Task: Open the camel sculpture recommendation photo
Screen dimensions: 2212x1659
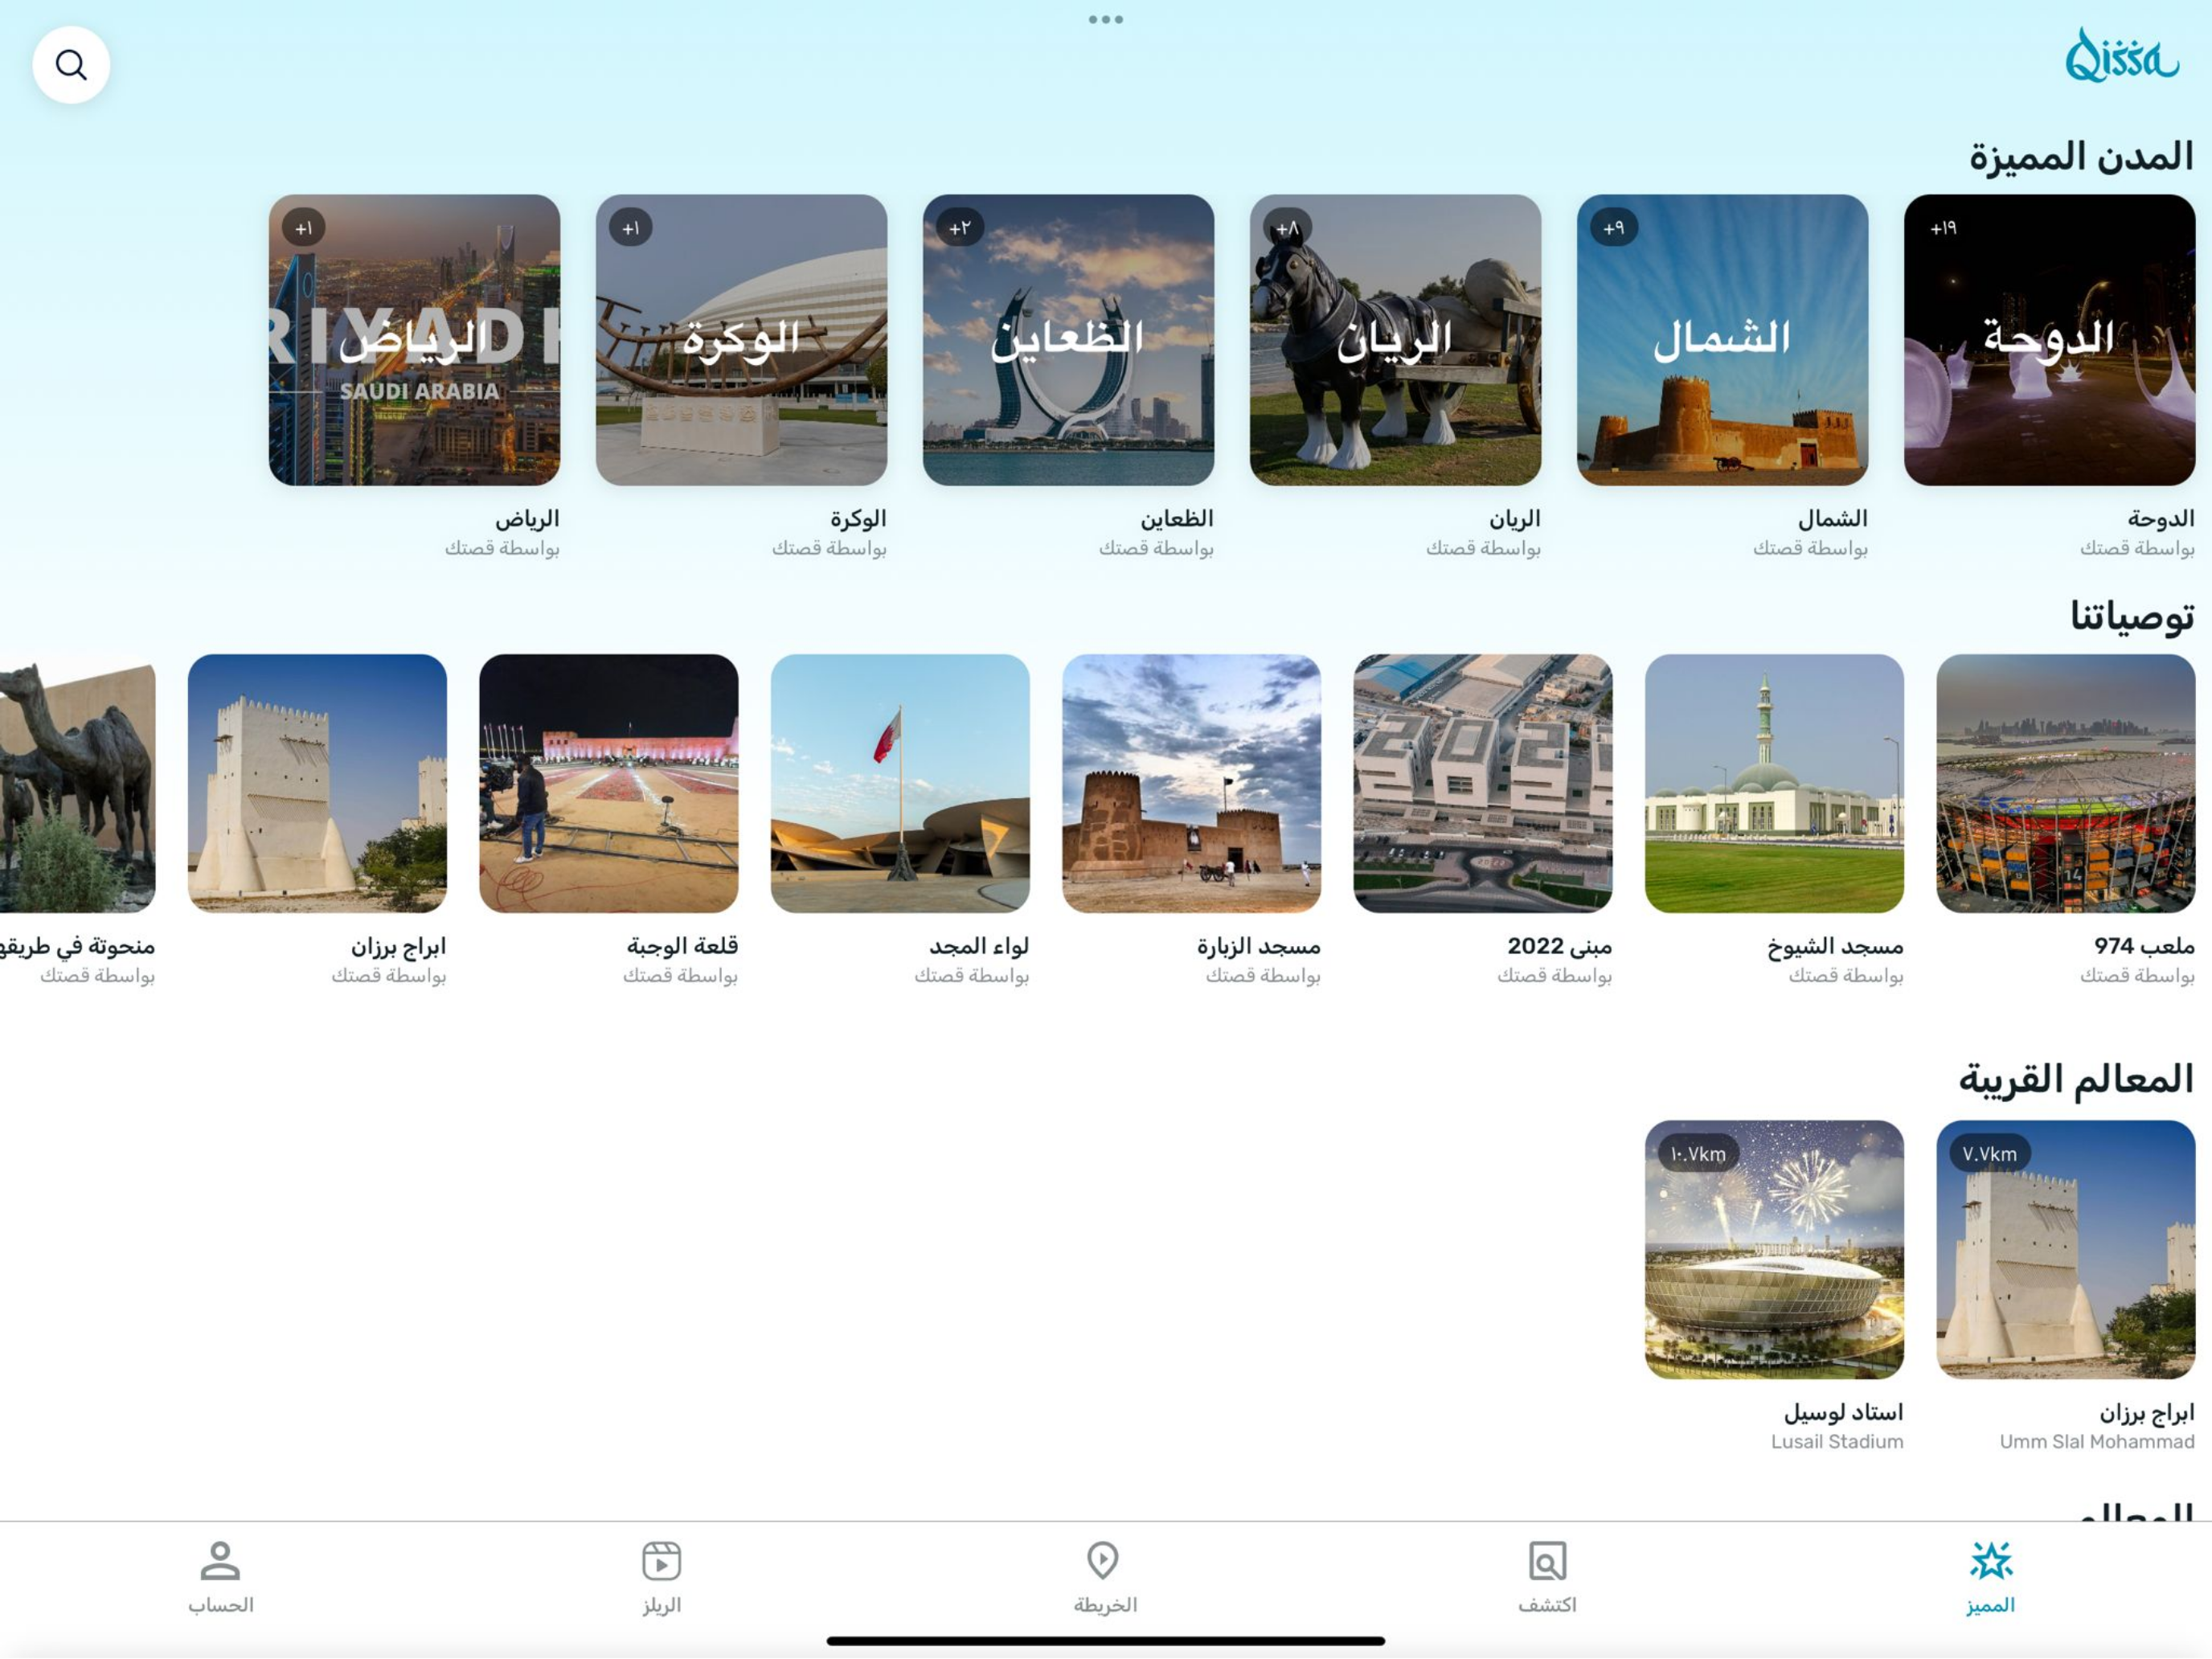Action: pyautogui.click(x=78, y=784)
